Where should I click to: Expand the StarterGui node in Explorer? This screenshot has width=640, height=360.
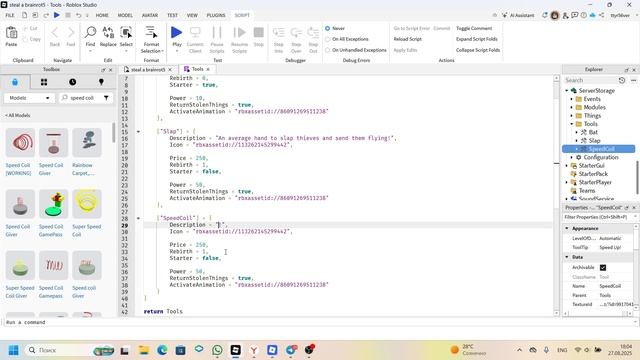(x=567, y=166)
